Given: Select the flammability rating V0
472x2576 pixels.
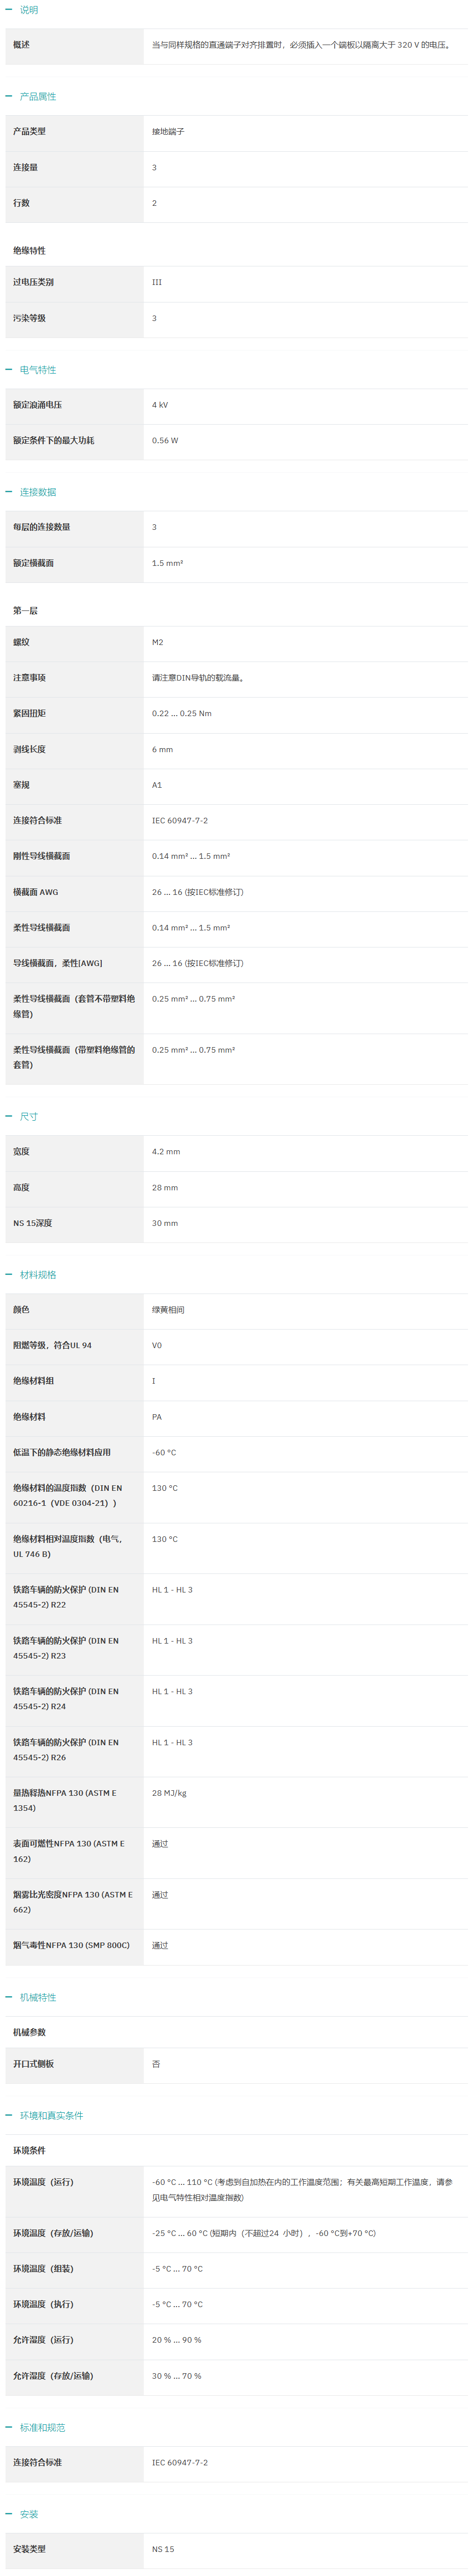Looking at the screenshot, I should point(157,1345).
